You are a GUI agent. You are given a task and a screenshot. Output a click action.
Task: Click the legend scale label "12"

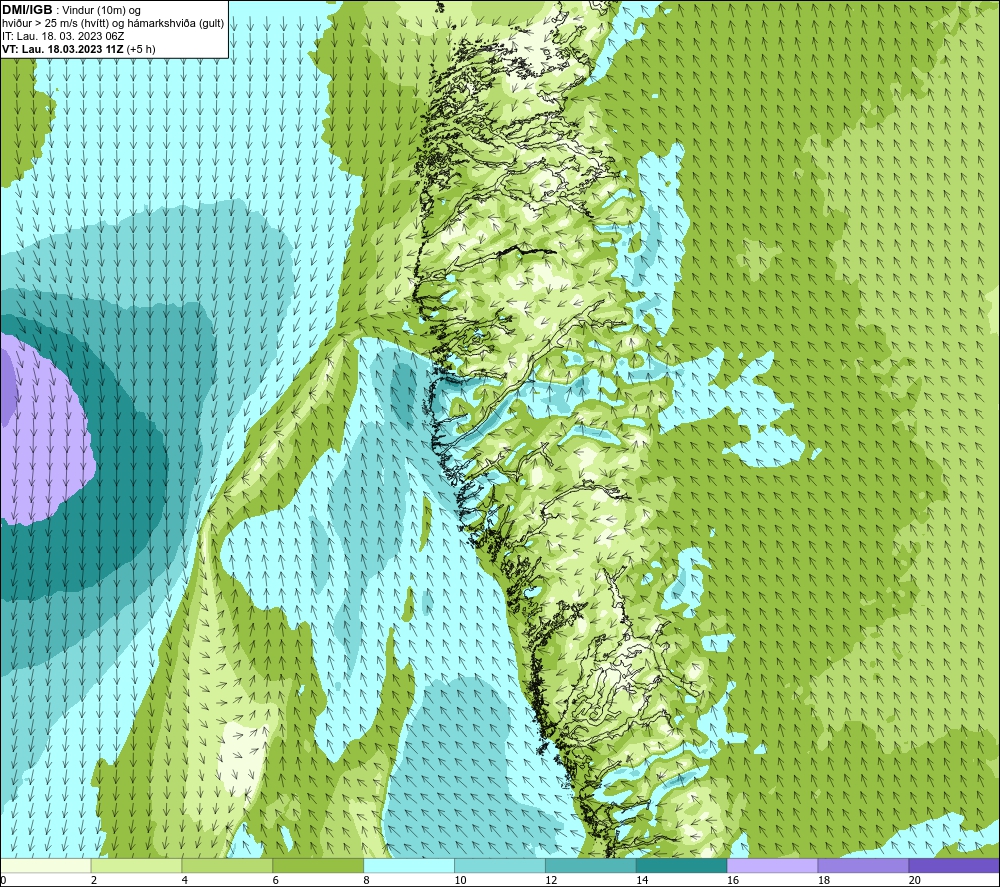551,880
